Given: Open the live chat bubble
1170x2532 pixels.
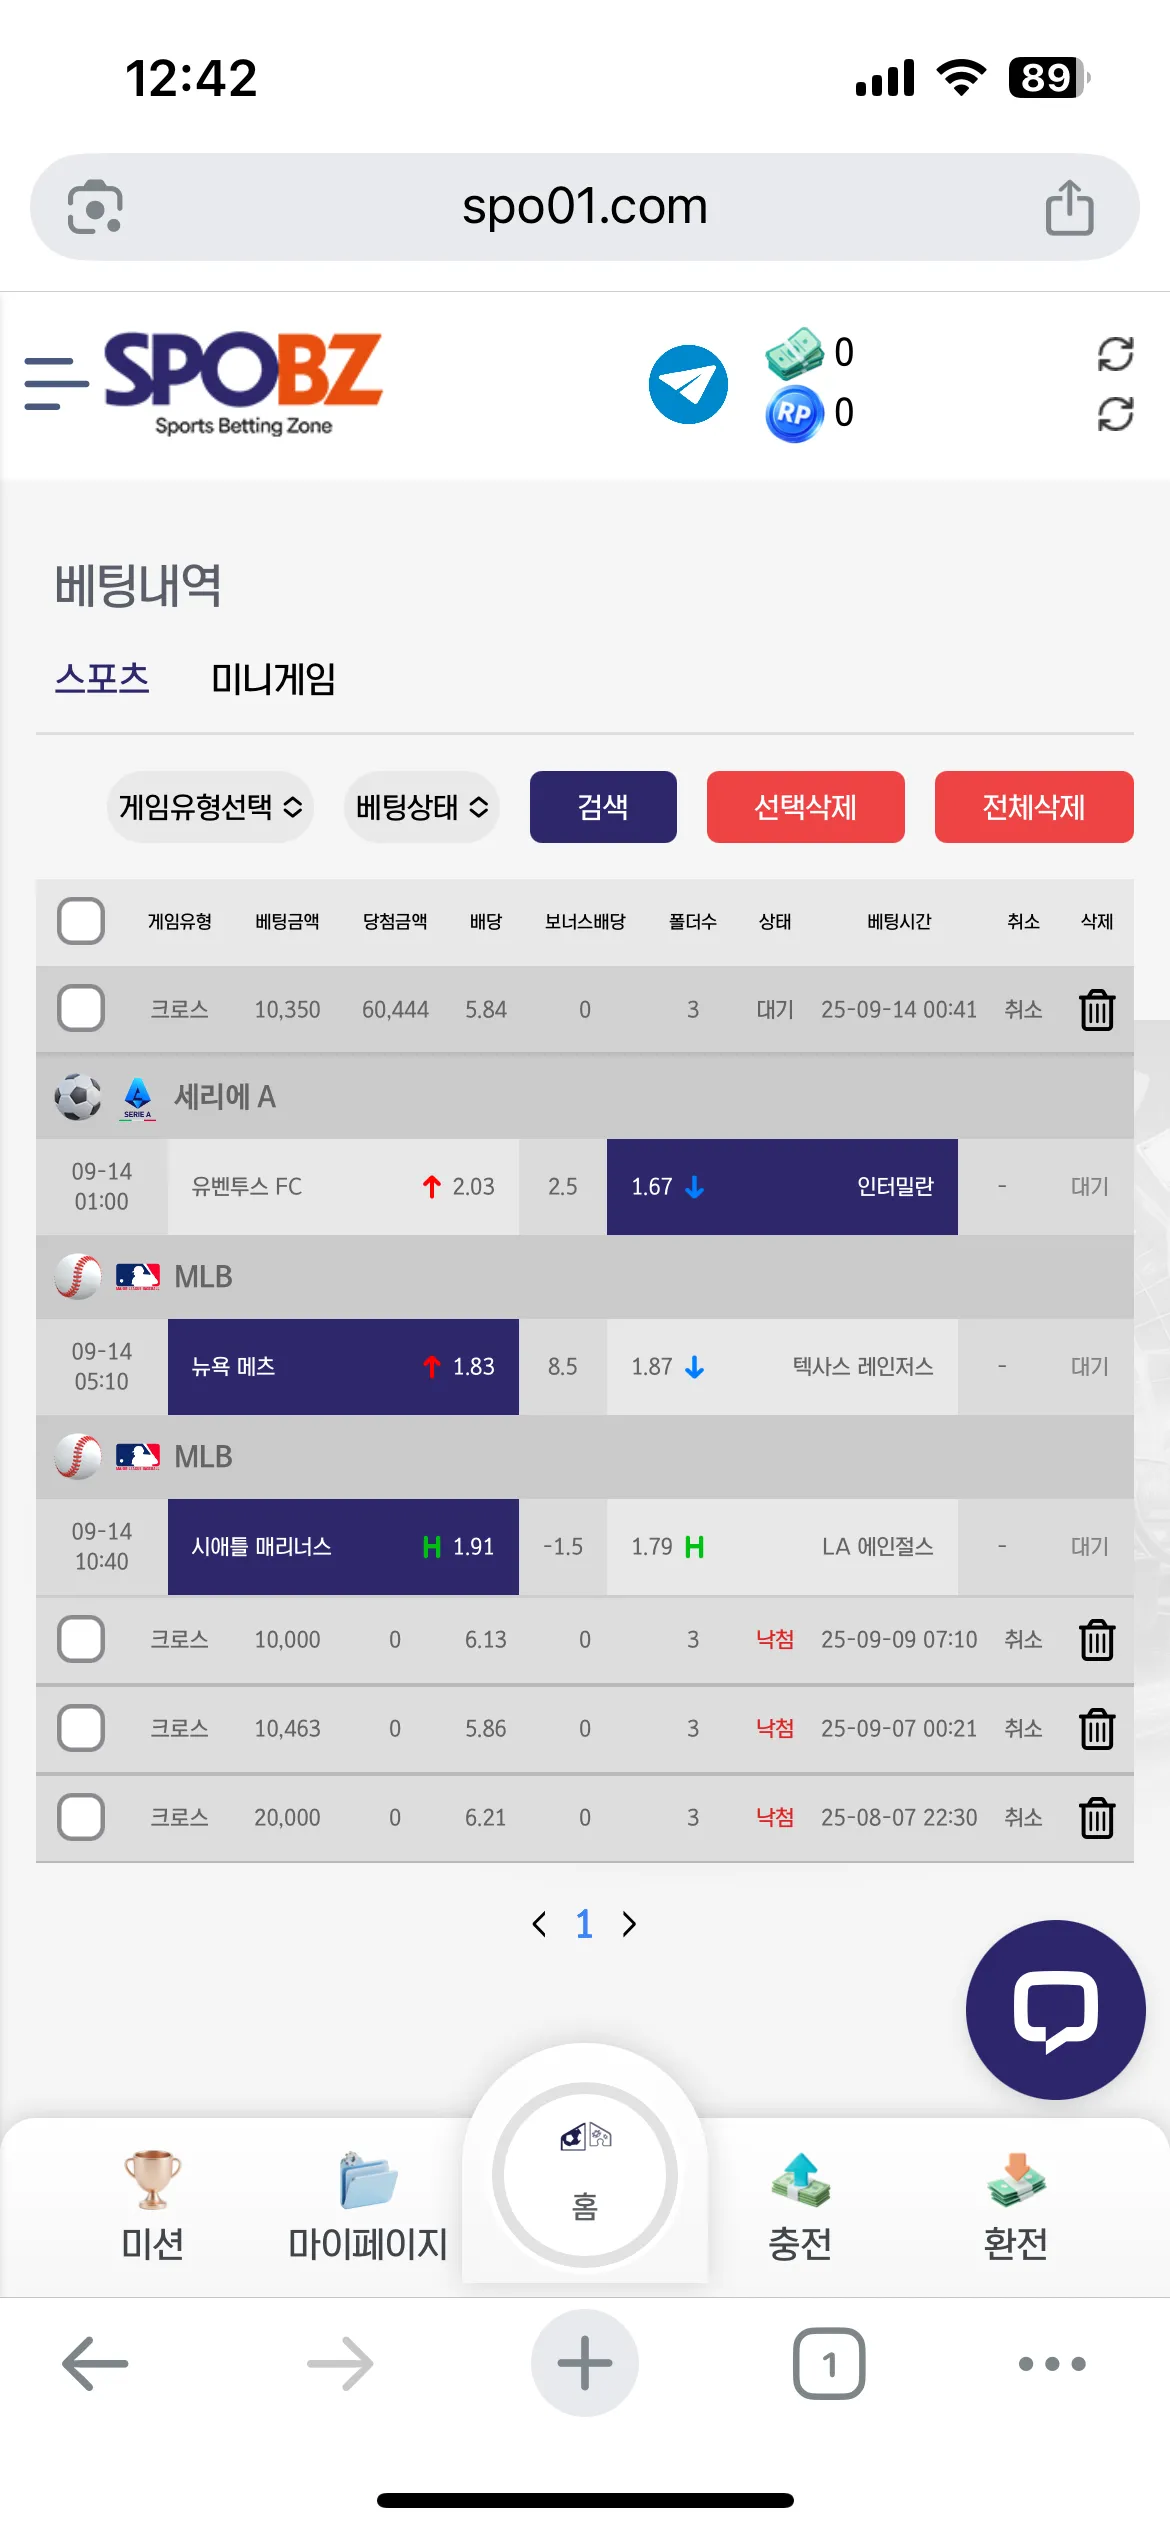Looking at the screenshot, I should point(1055,2010).
